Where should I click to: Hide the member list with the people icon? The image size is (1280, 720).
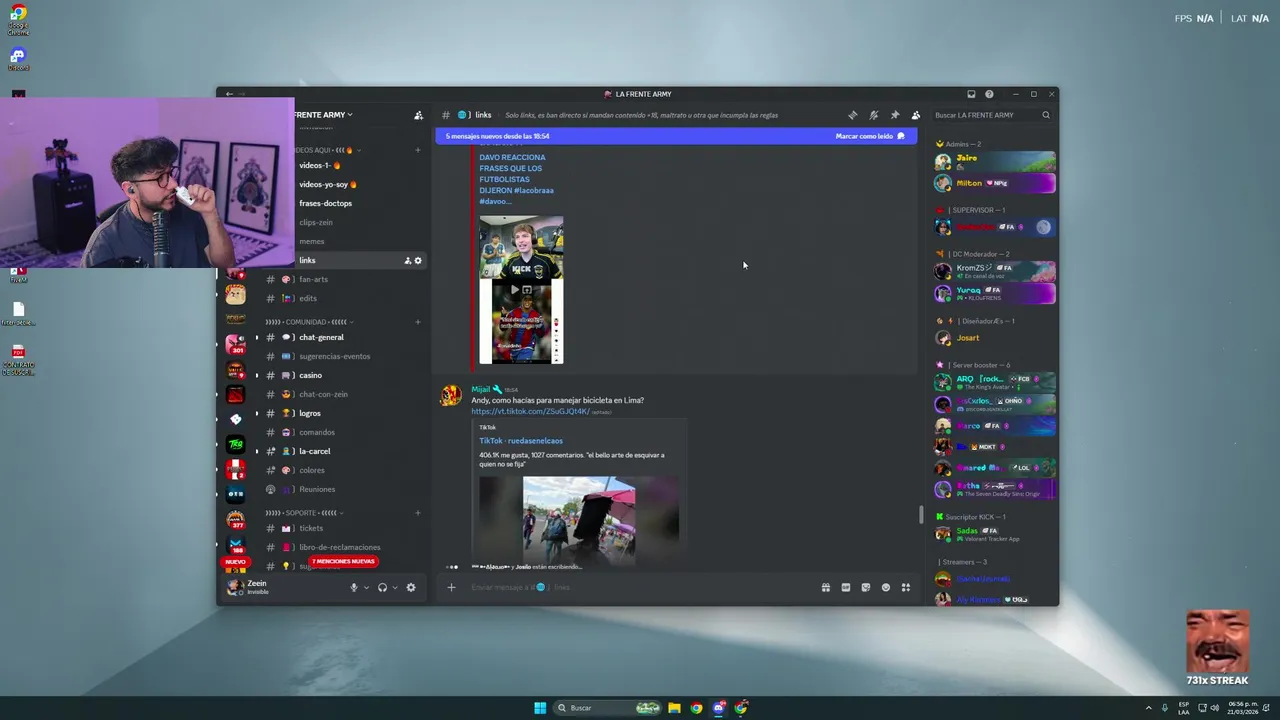click(x=915, y=115)
